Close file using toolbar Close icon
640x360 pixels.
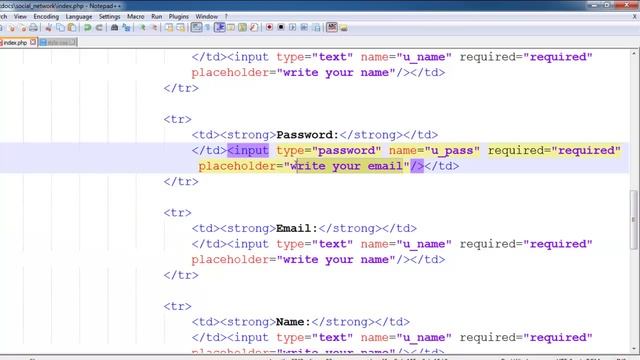point(12,28)
